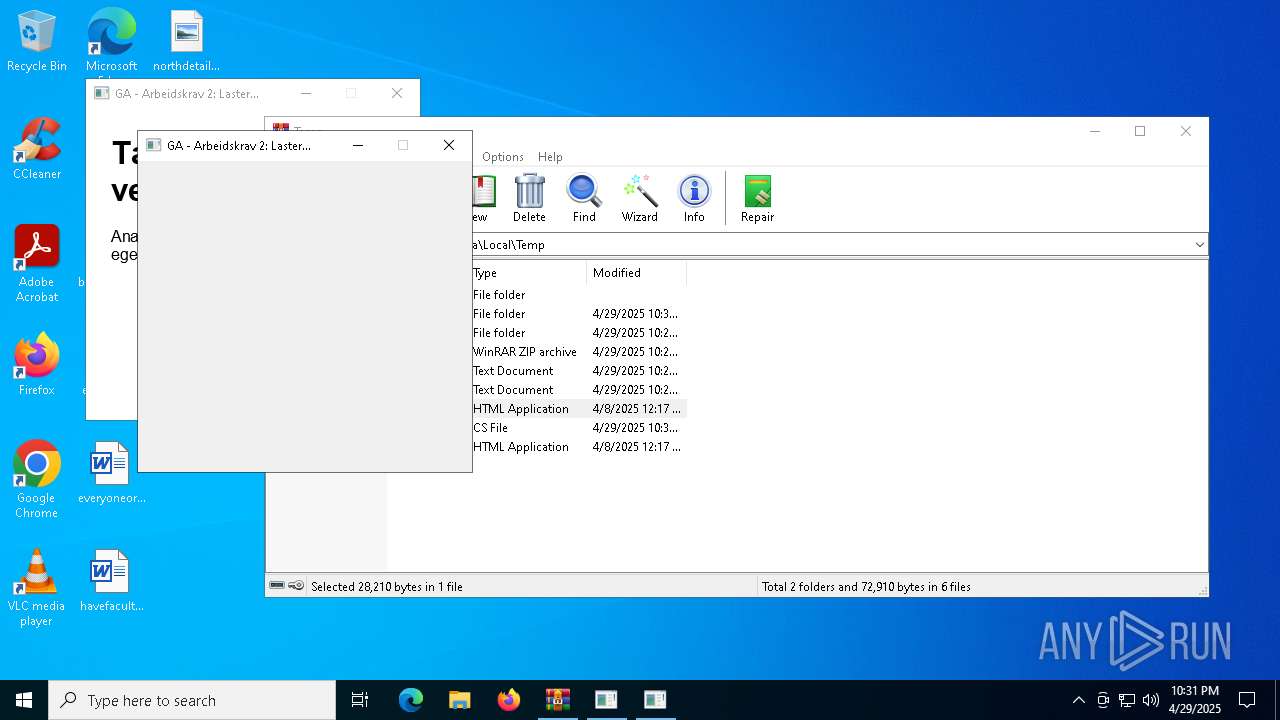Open Microsoft Edge from the taskbar

coord(411,700)
